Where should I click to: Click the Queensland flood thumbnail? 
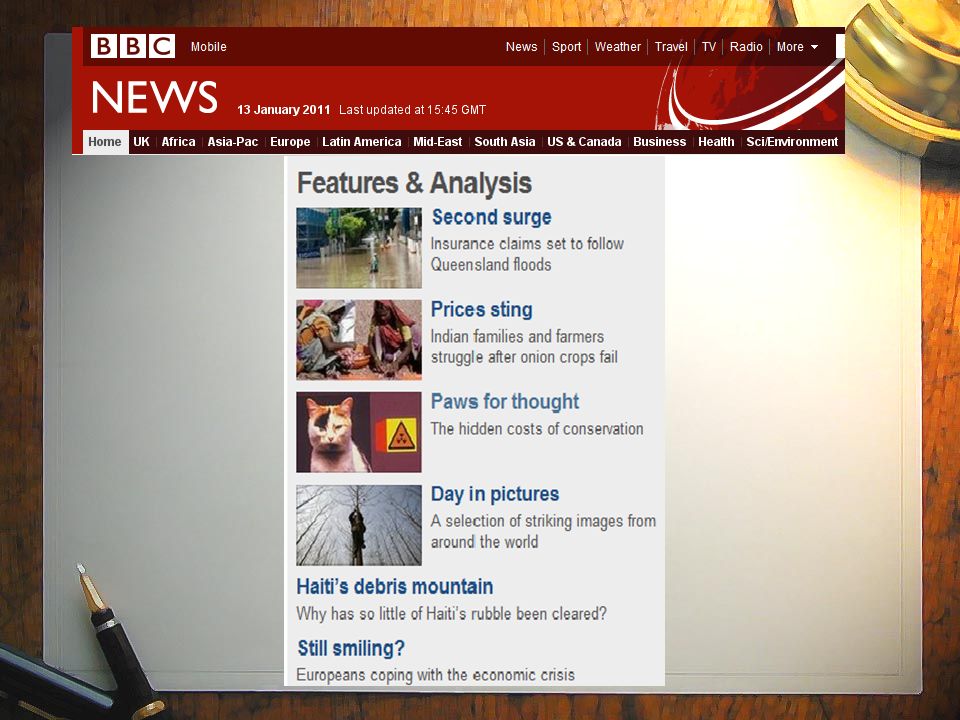tap(359, 248)
